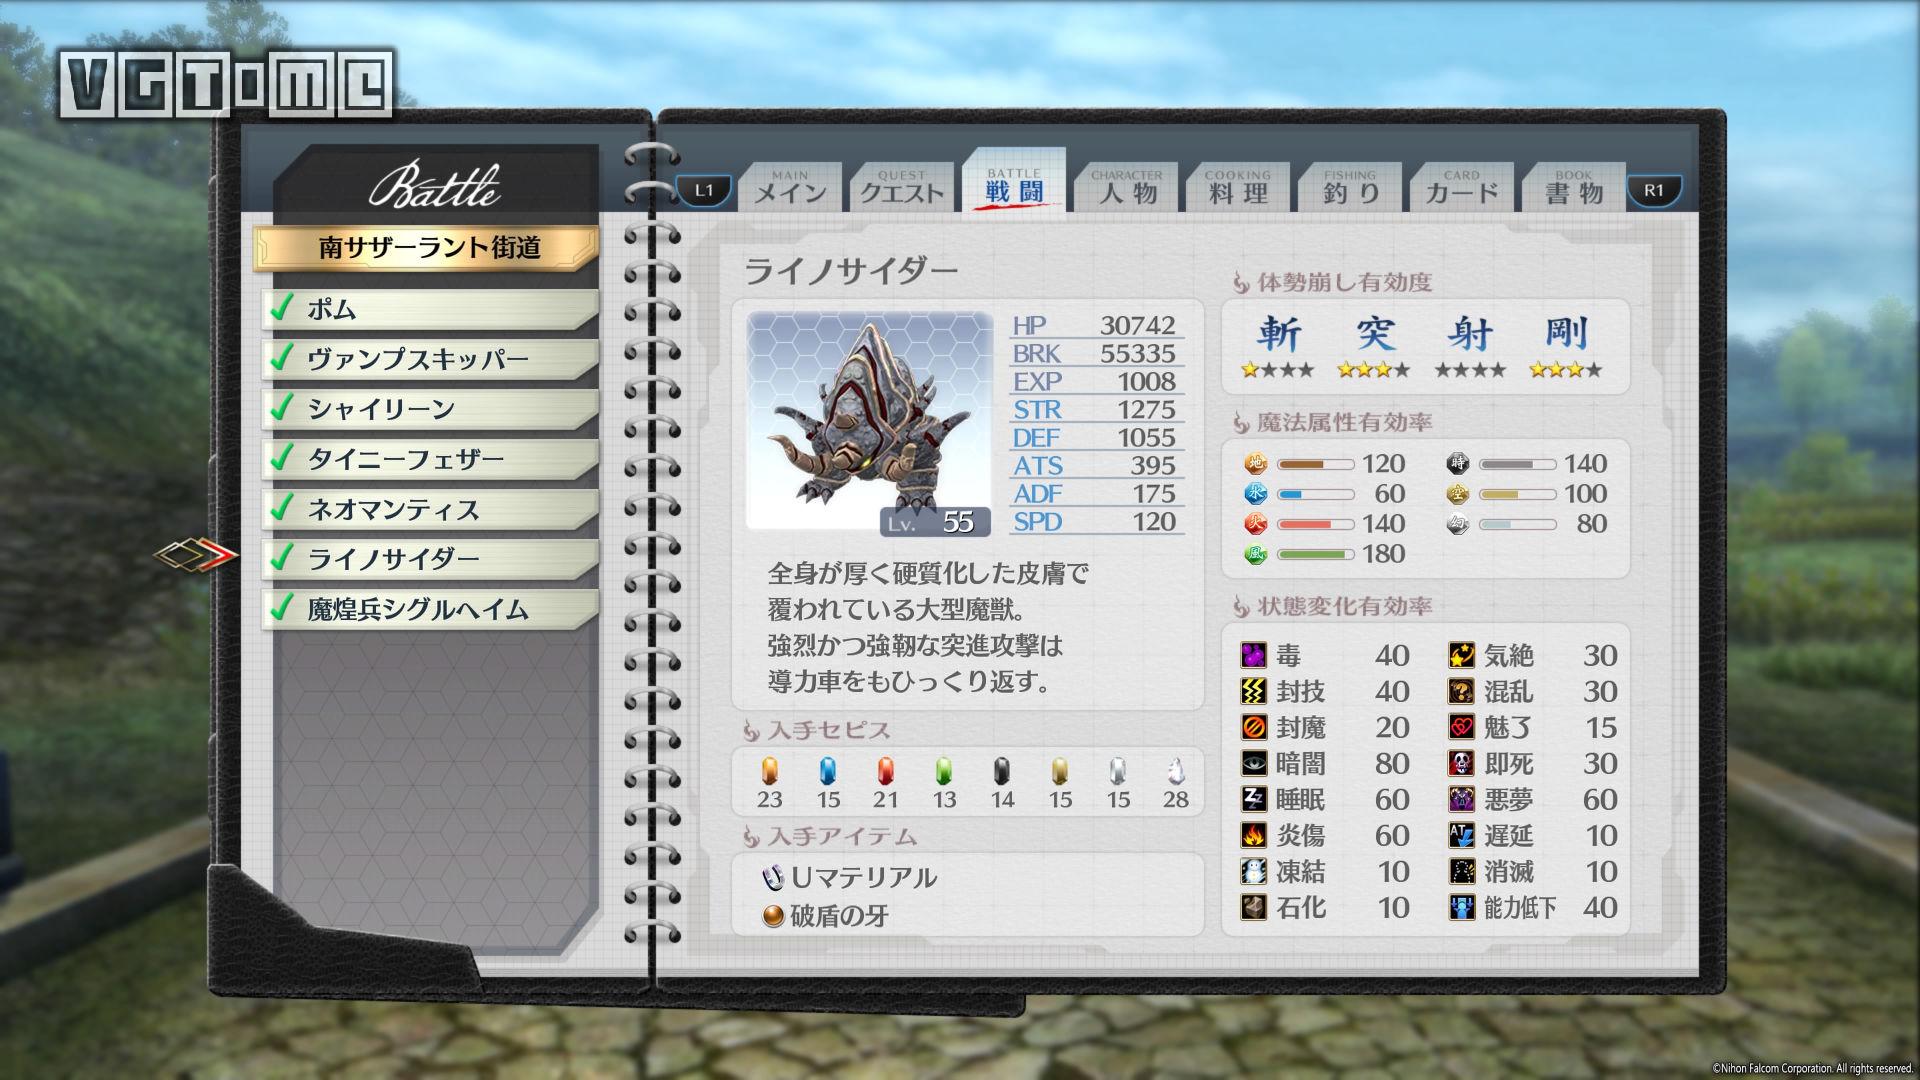
Task: Click the 睡眠 sleep status icon
Action: pyautogui.click(x=1253, y=800)
